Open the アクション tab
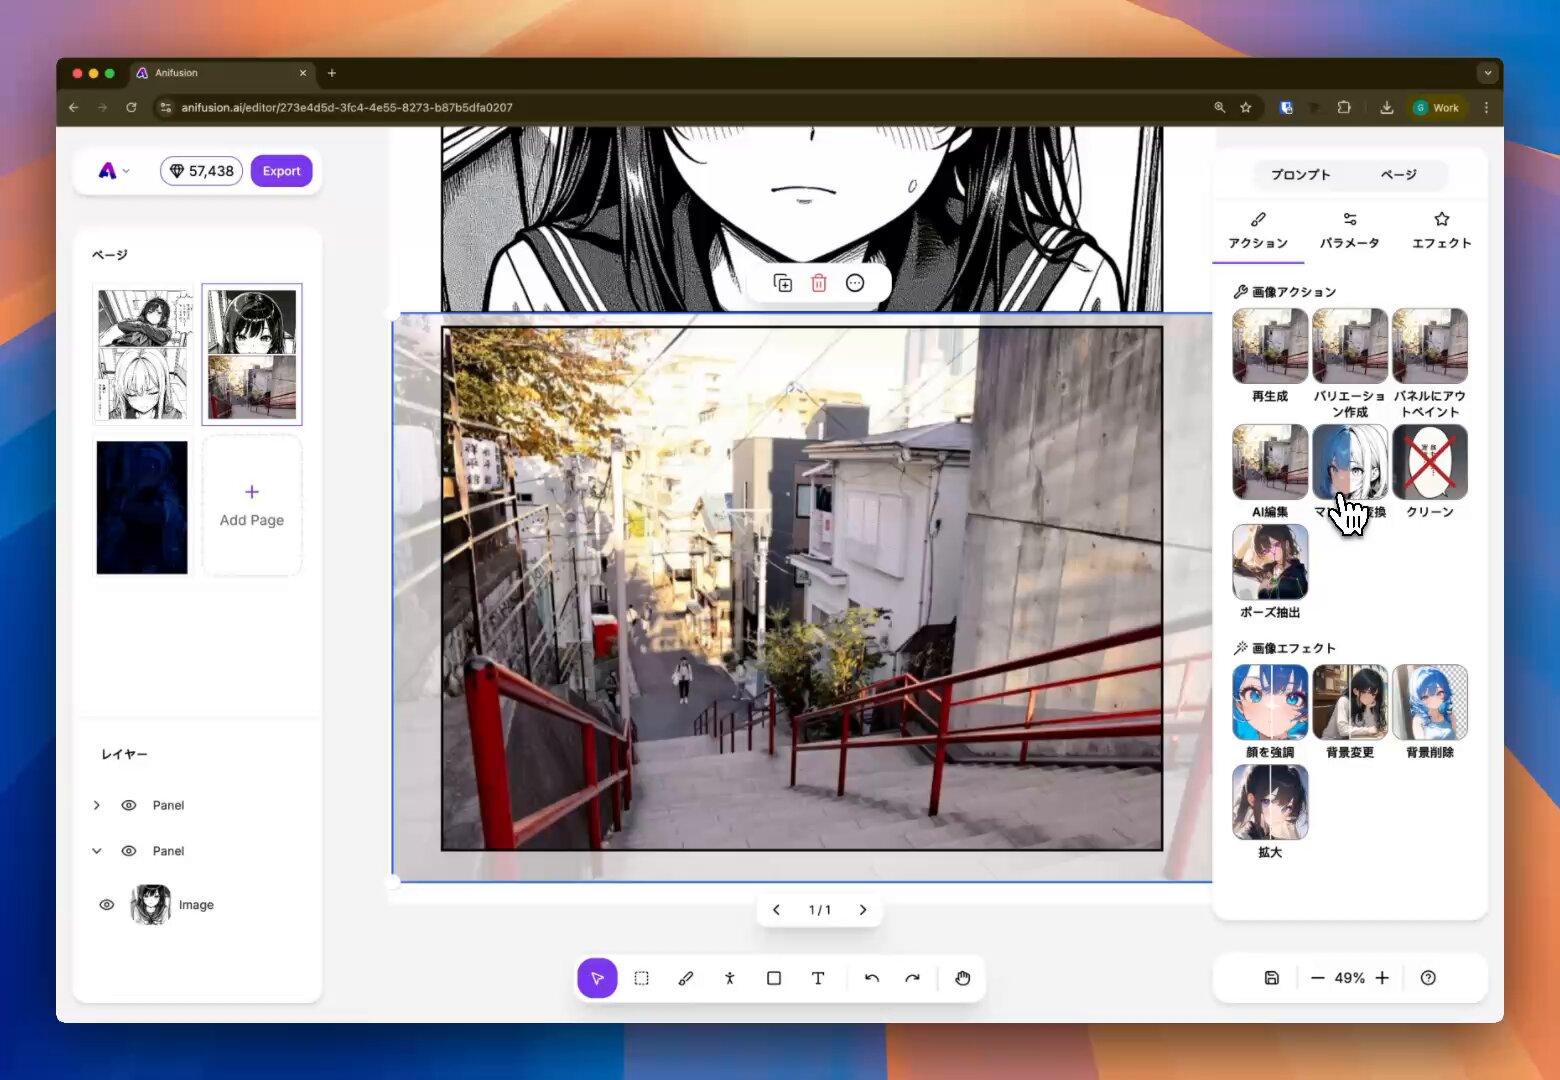This screenshot has height=1080, width=1560. pos(1258,231)
